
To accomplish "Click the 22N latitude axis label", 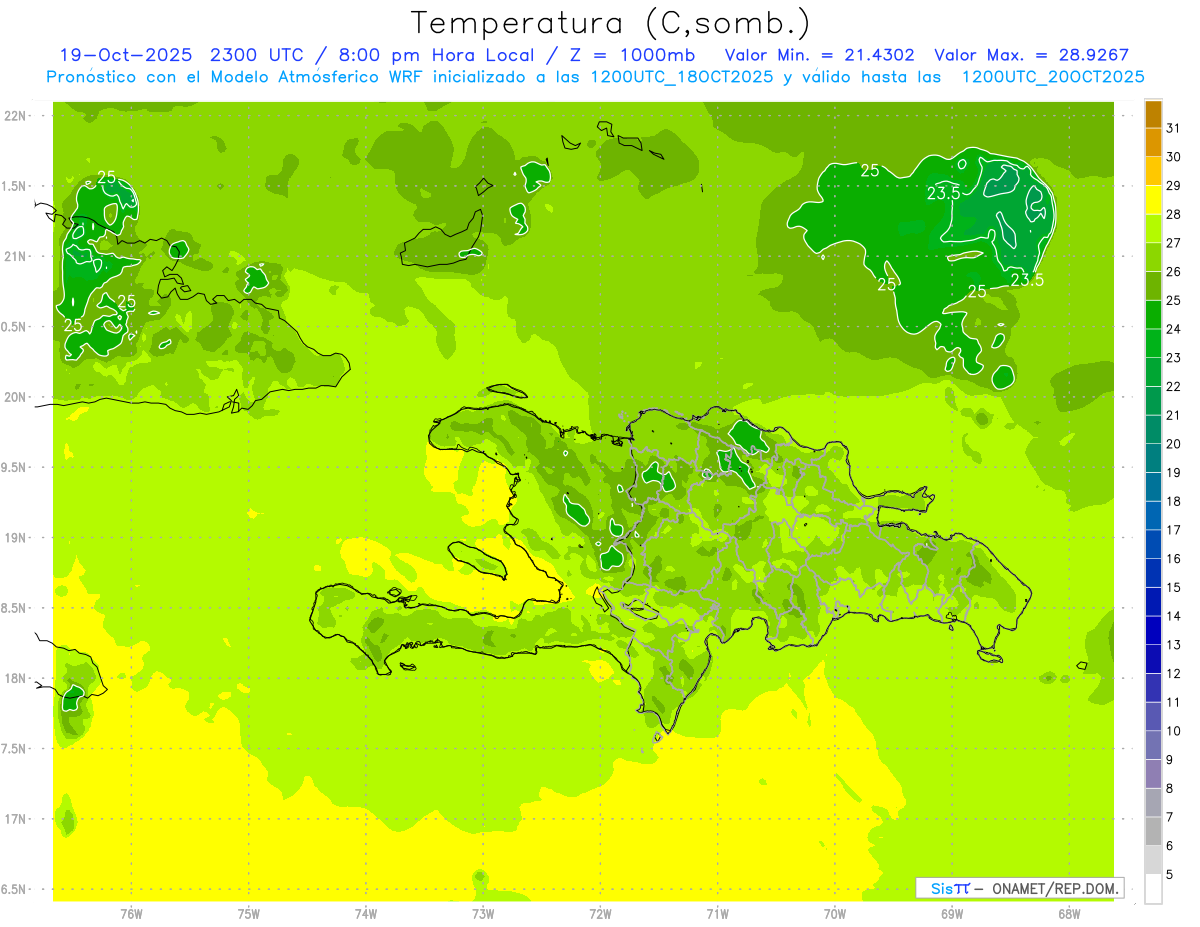I will [x=17, y=116].
